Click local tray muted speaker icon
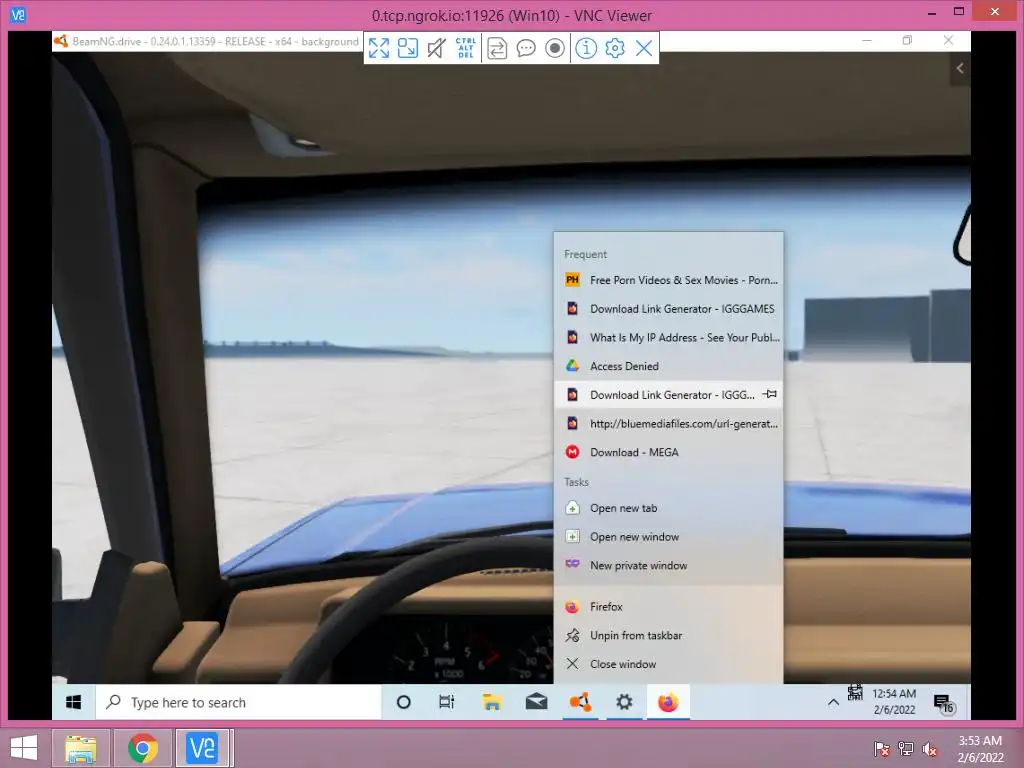Viewport: 1024px width, 768px height. pyautogui.click(x=930, y=748)
